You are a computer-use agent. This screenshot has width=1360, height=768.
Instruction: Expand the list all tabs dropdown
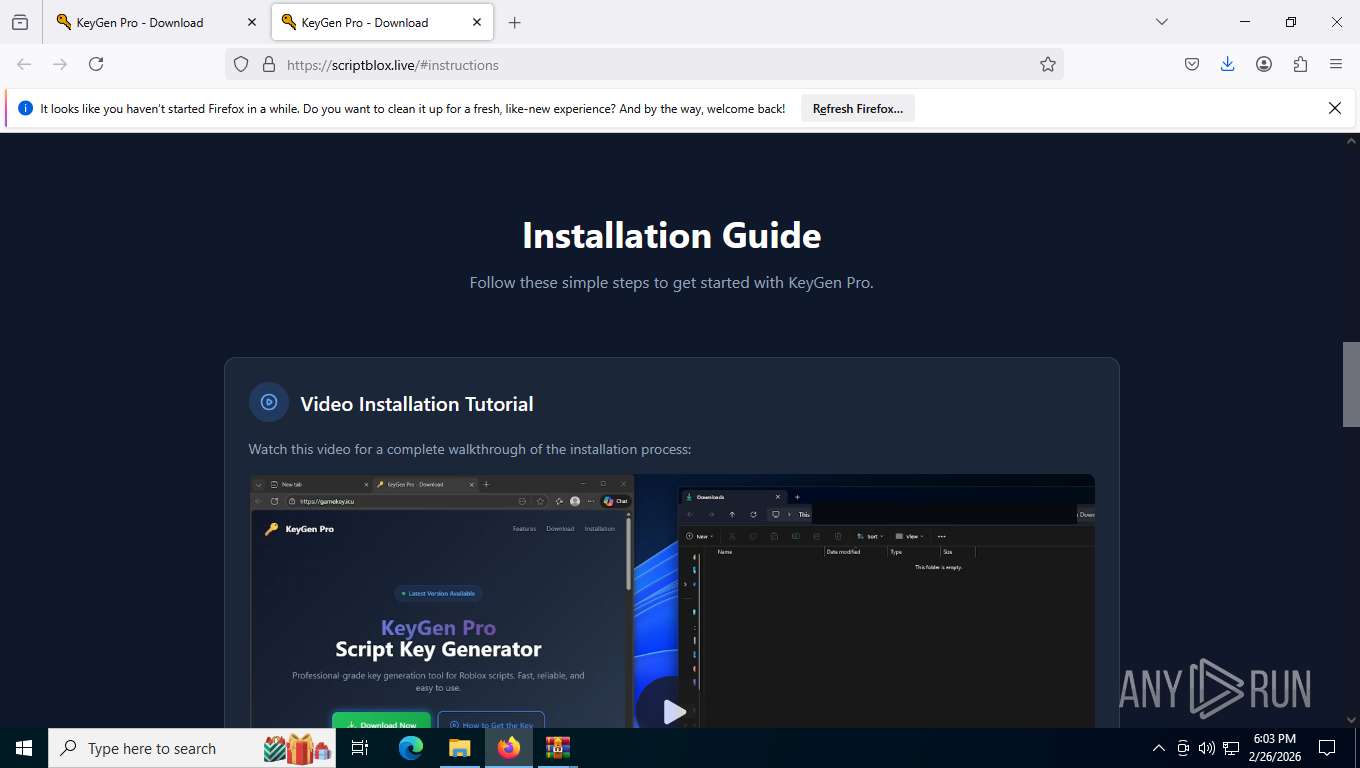[x=1162, y=22]
